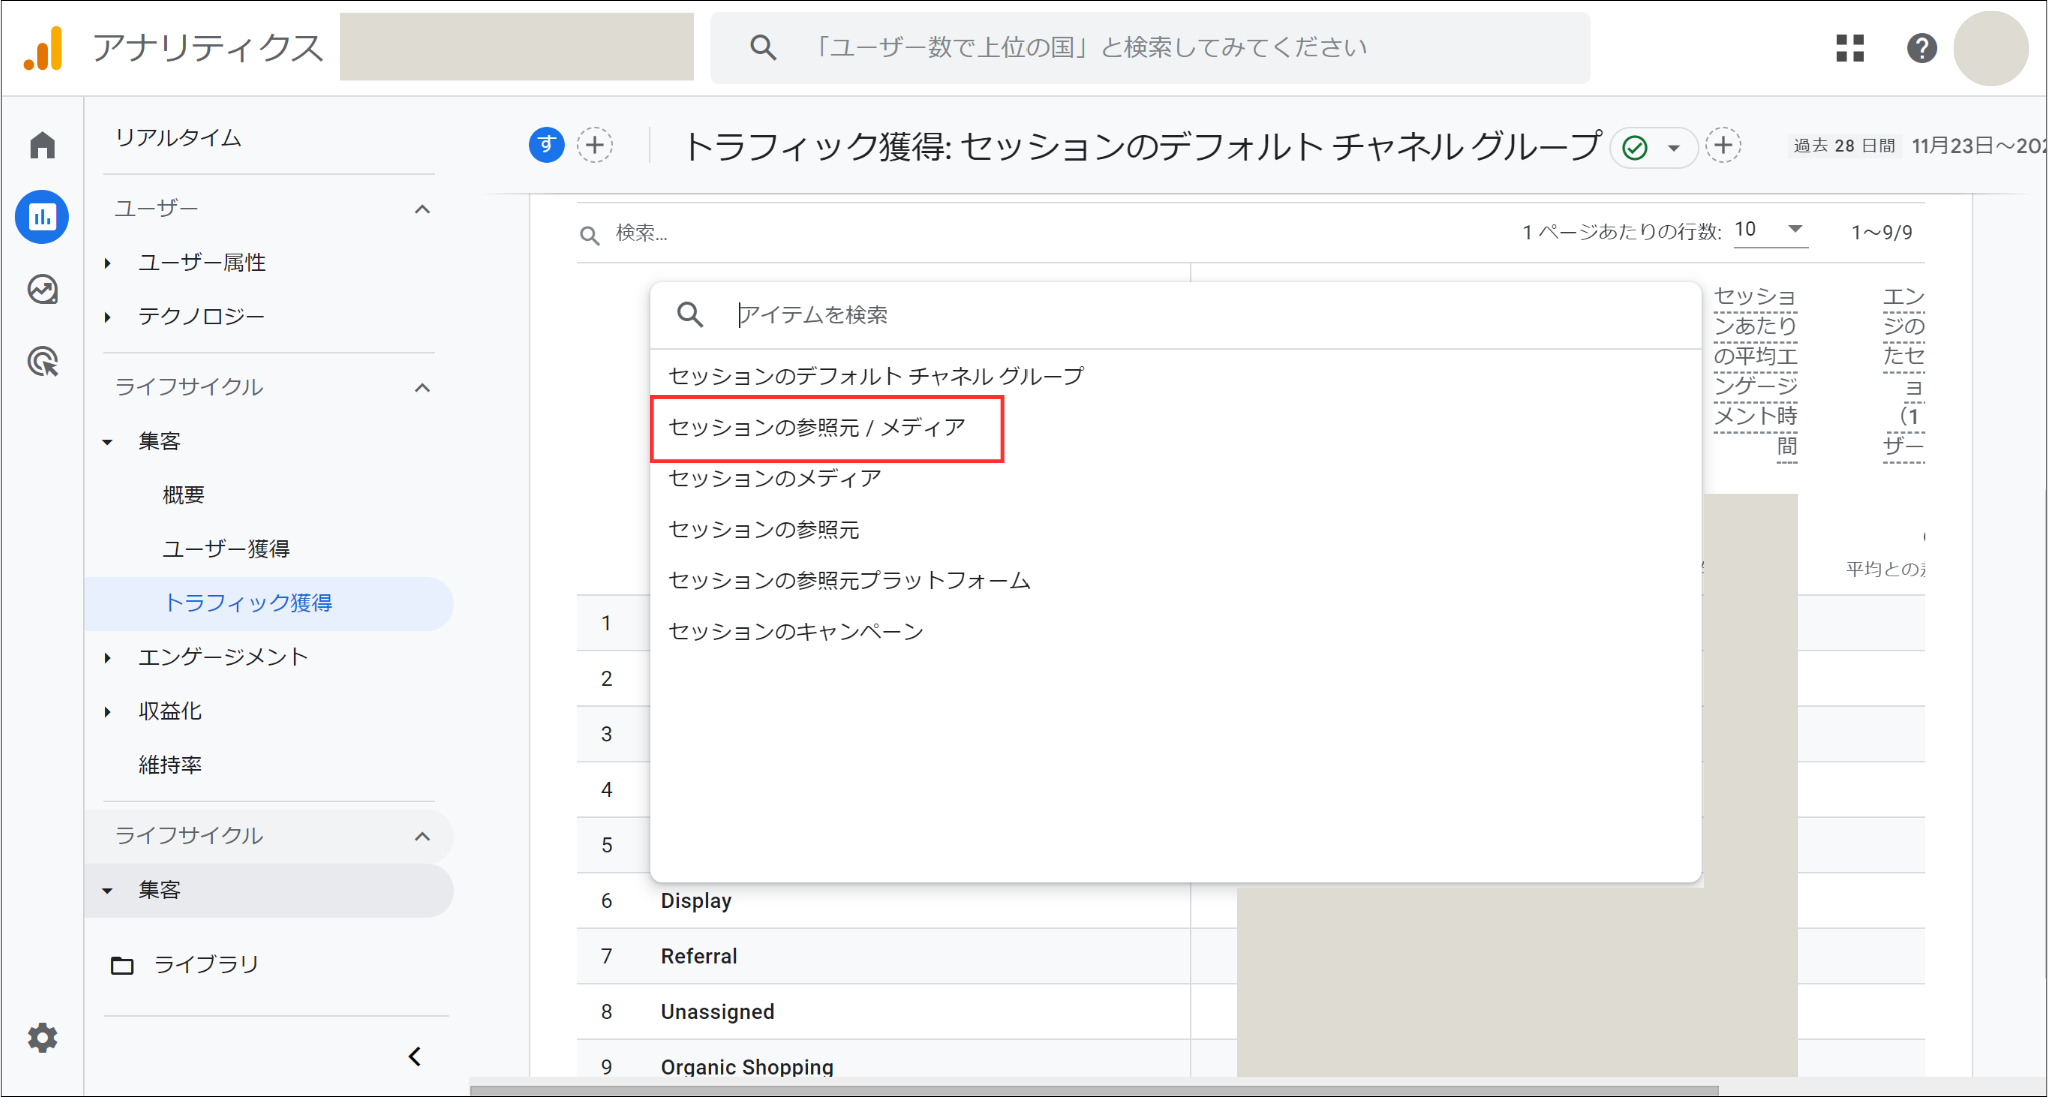
Task: Open dropdown arrow next to green check
Action: coord(1673,148)
